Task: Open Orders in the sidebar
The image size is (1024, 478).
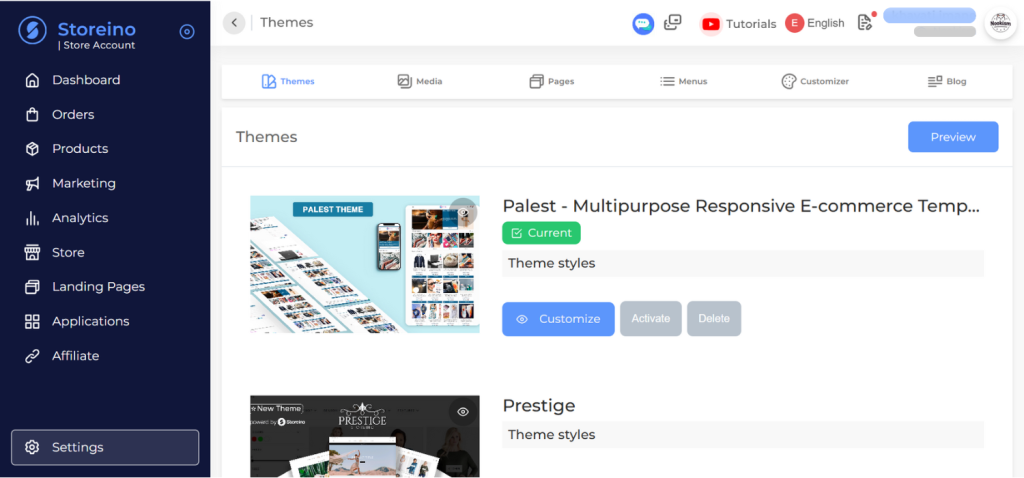Action: coord(73,115)
